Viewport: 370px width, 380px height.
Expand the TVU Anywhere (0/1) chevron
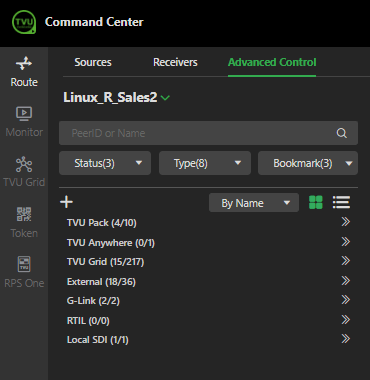tap(346, 241)
